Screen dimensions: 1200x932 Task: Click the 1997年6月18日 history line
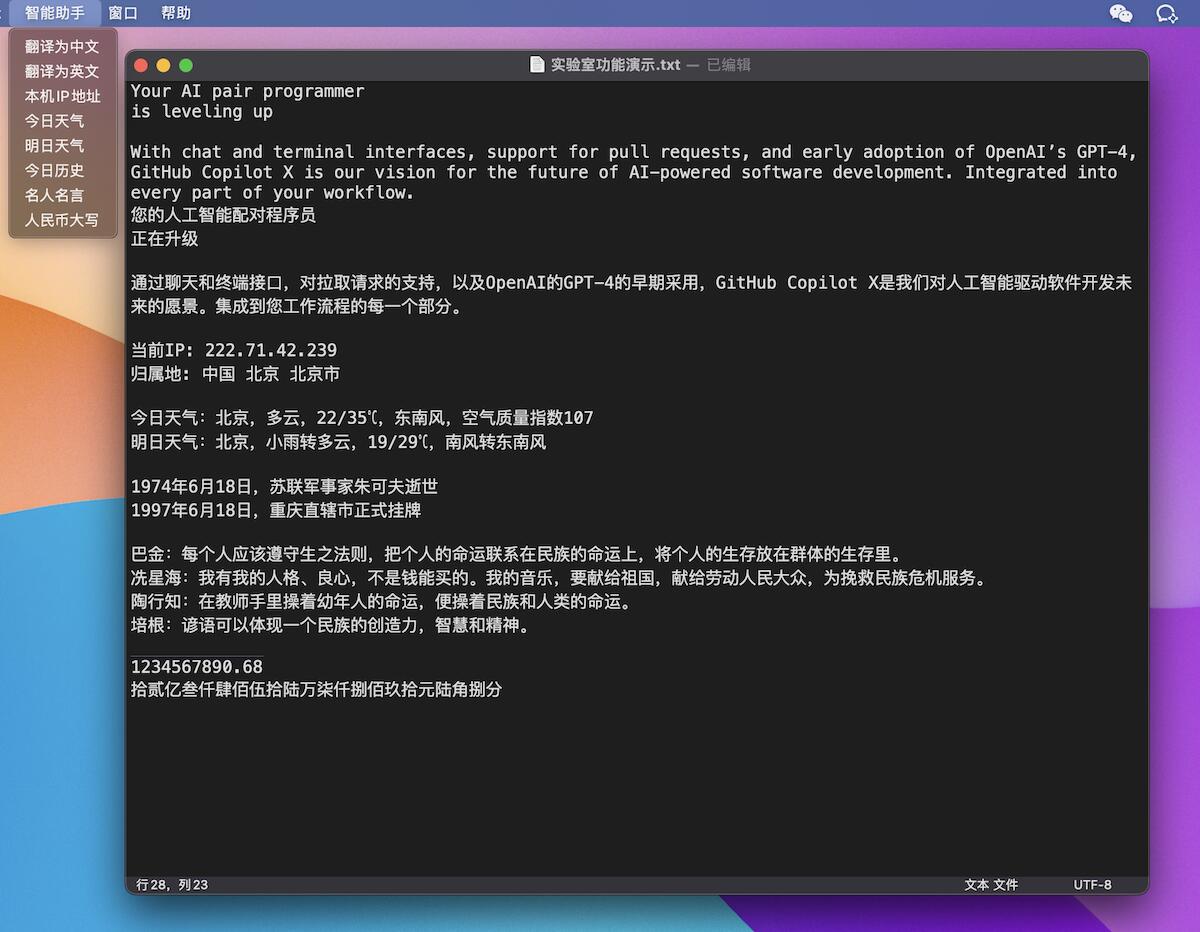(276, 511)
